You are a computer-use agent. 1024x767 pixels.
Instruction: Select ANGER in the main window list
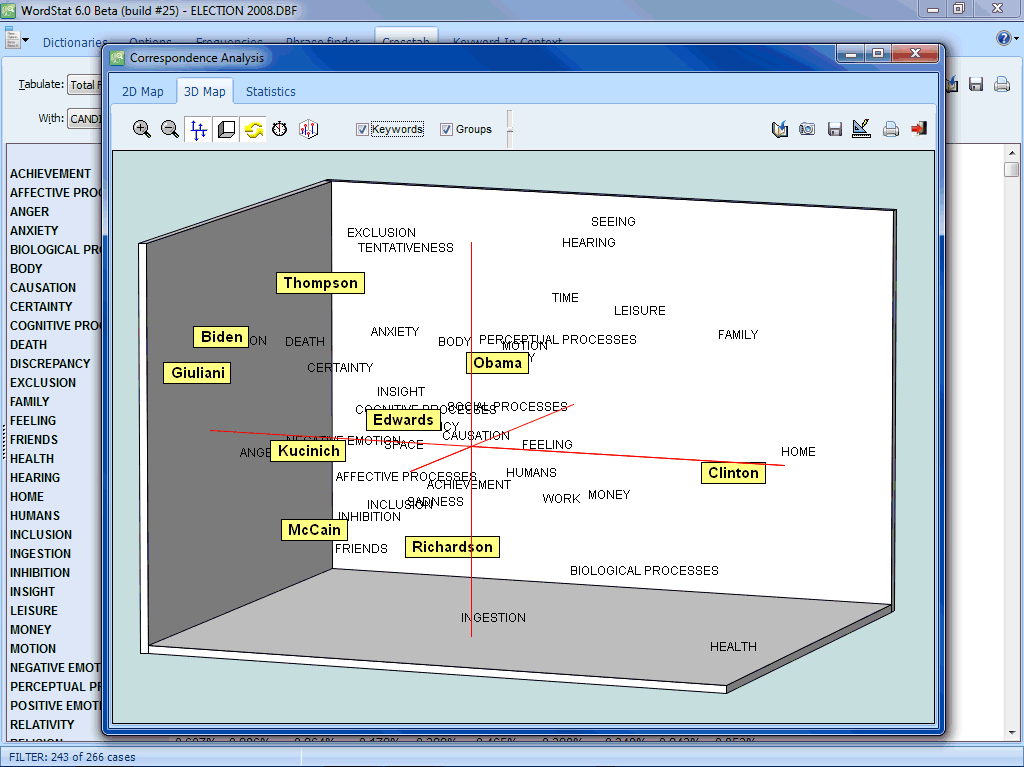click(29, 212)
